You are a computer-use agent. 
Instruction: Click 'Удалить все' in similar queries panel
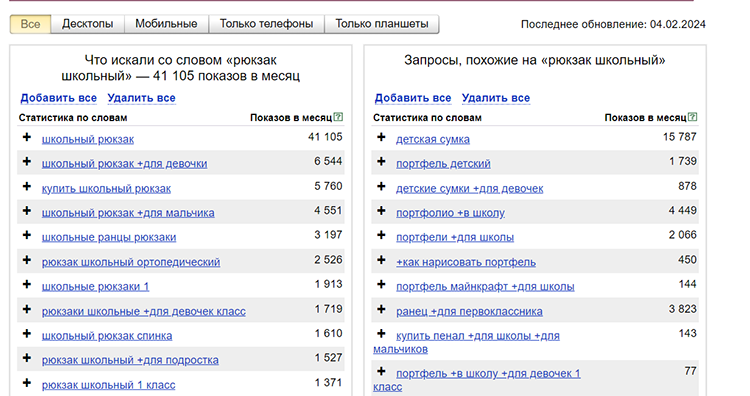[496, 98]
